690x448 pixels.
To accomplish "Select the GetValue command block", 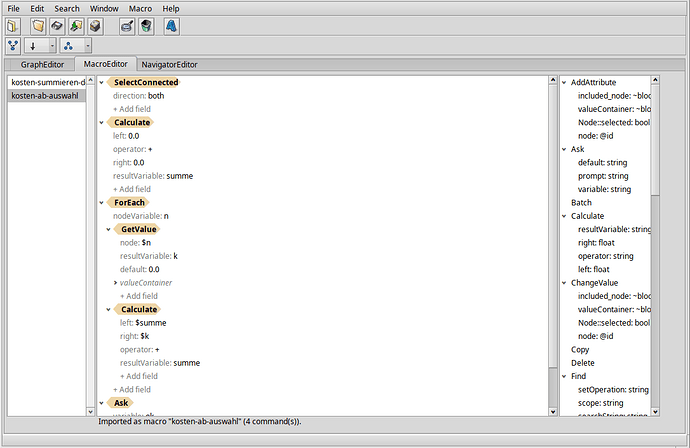I will (139, 229).
